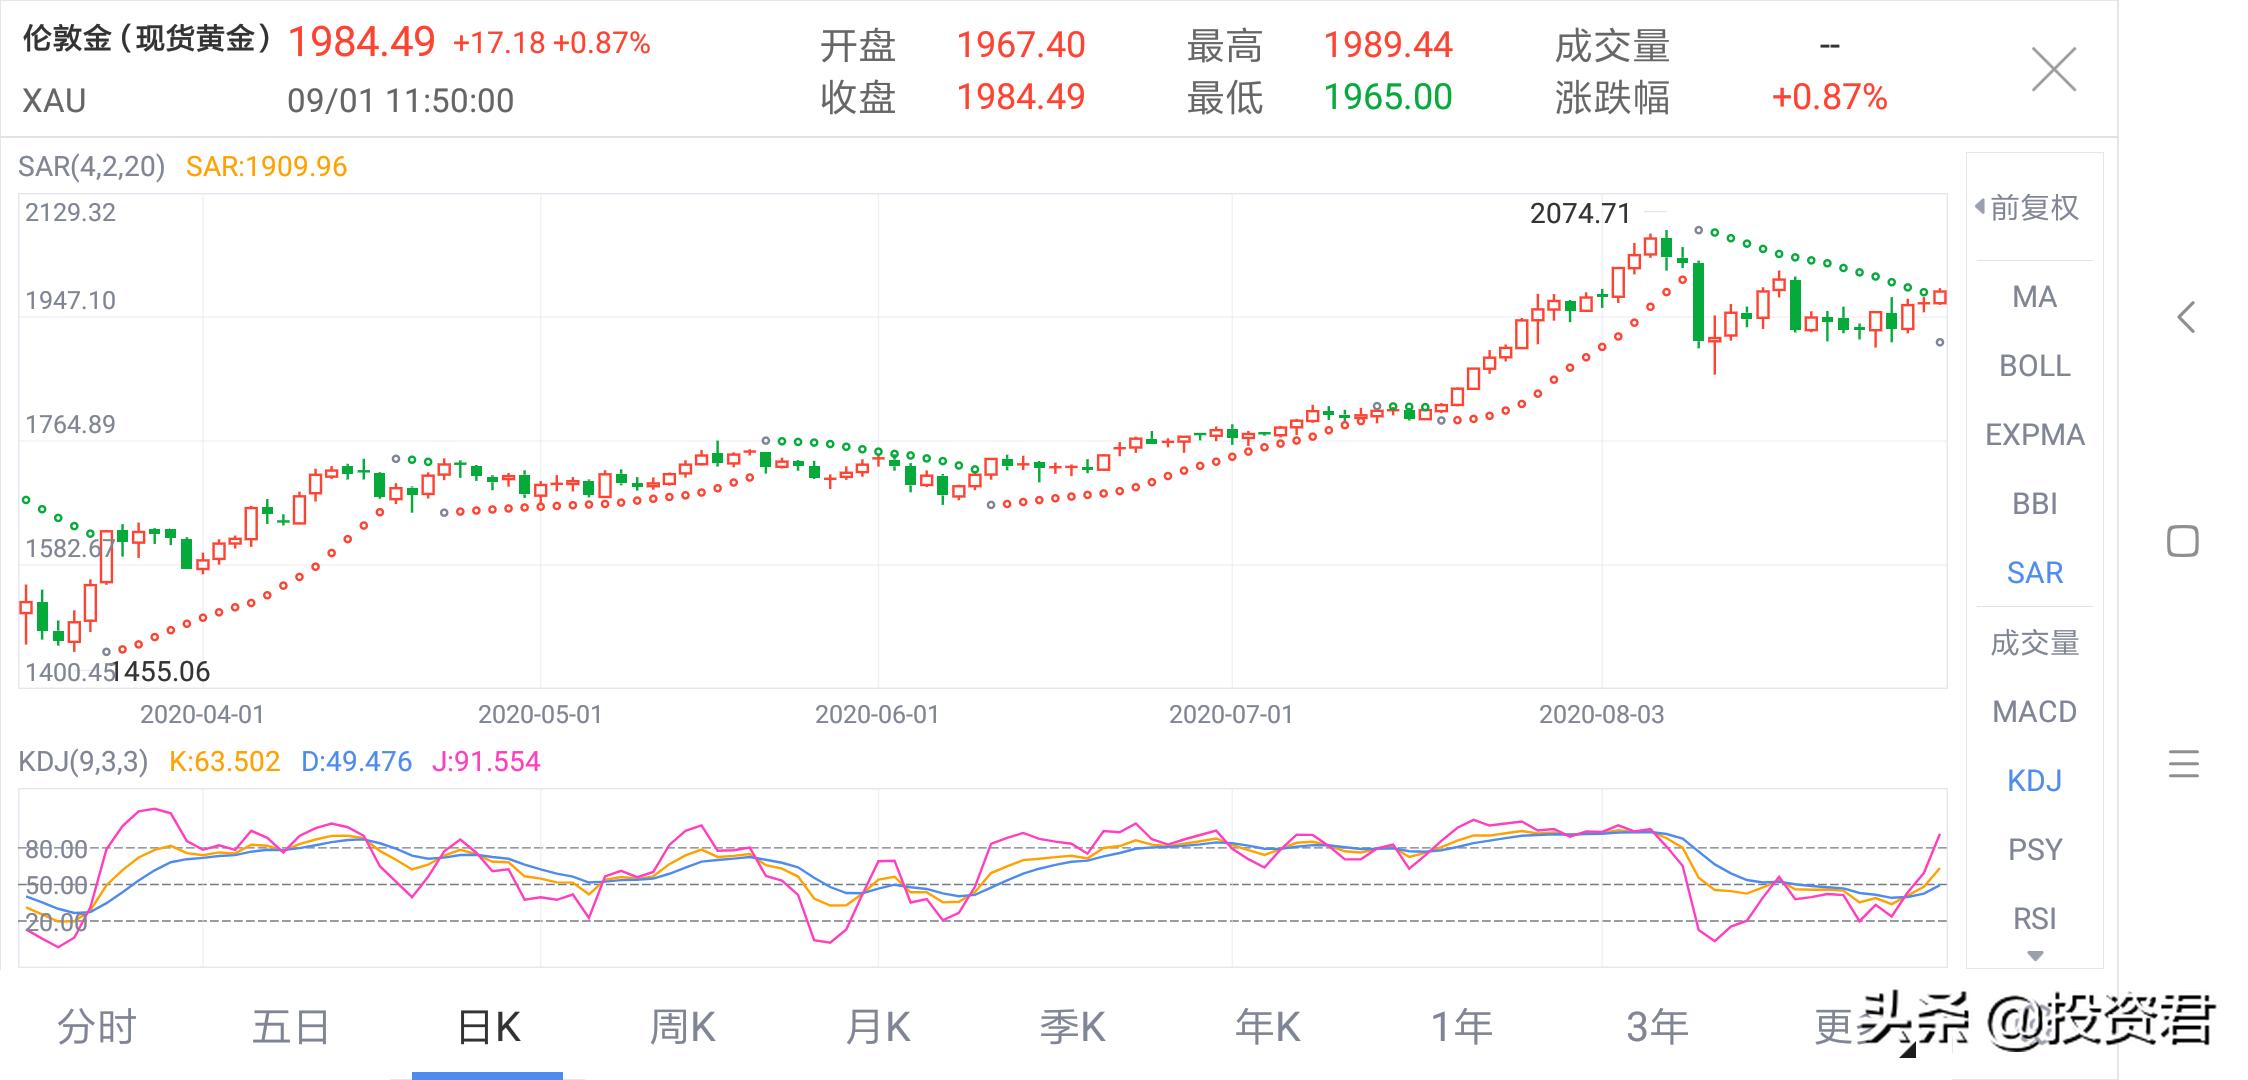Enable the MA moving average overlay
The height and width of the screenshot is (1080, 2248).
click(x=2034, y=297)
